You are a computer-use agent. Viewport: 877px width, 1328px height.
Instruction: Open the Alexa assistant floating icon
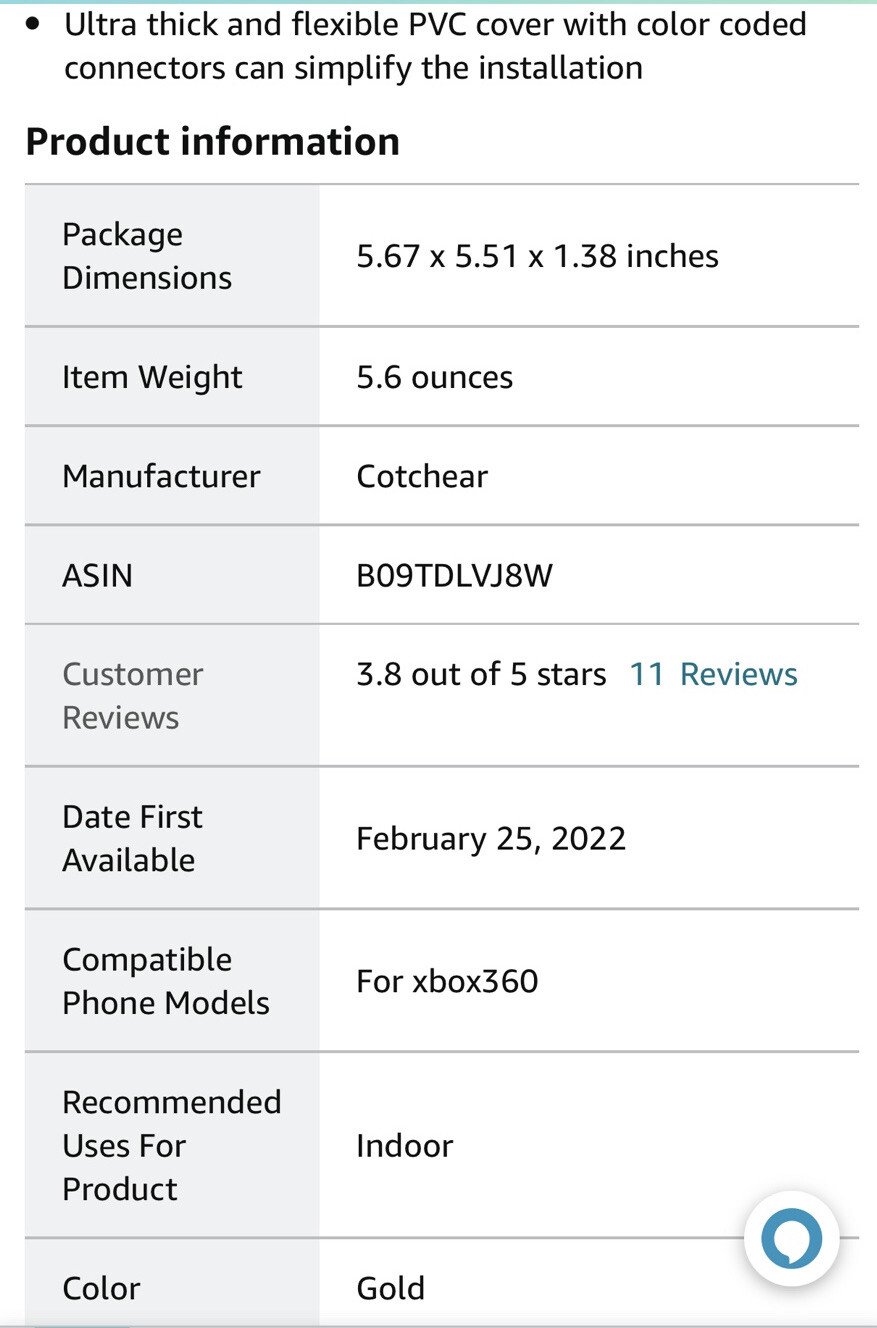click(x=791, y=1238)
